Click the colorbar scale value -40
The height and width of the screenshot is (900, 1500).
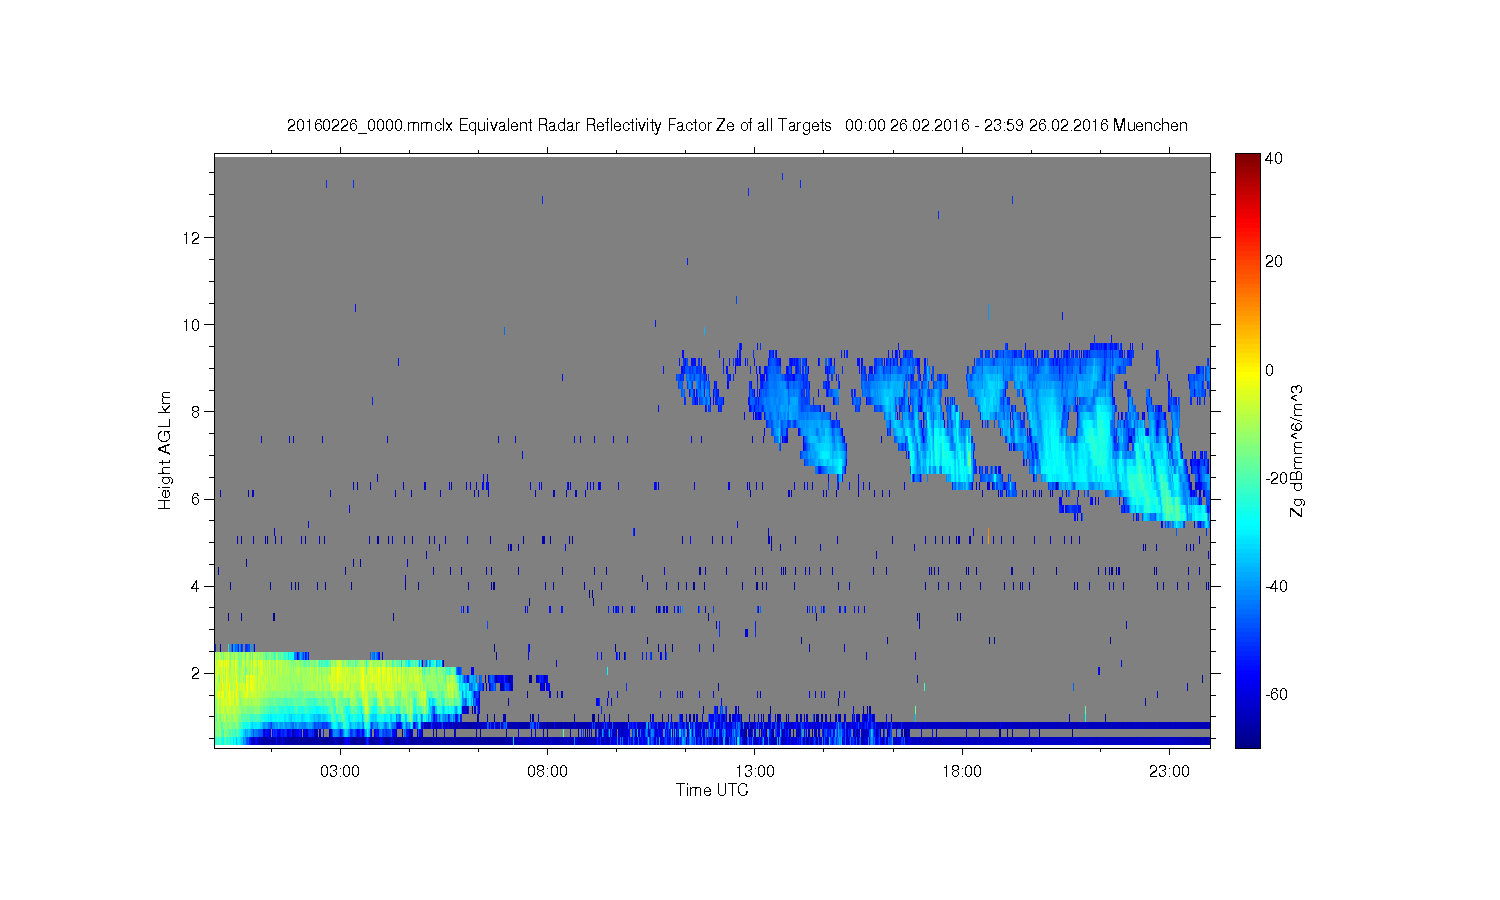(x=1276, y=586)
